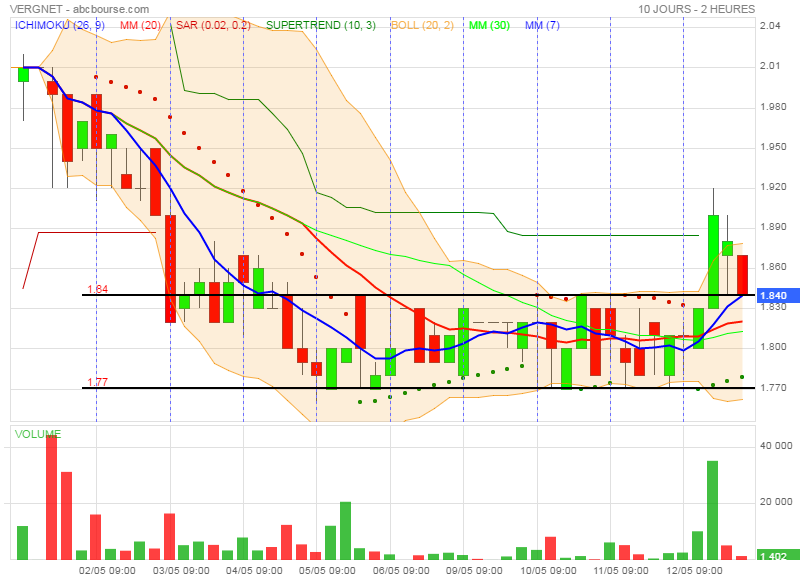This screenshot has width=800, height=580.
Task: Click the 1.402 current volume tag
Action: tap(778, 556)
